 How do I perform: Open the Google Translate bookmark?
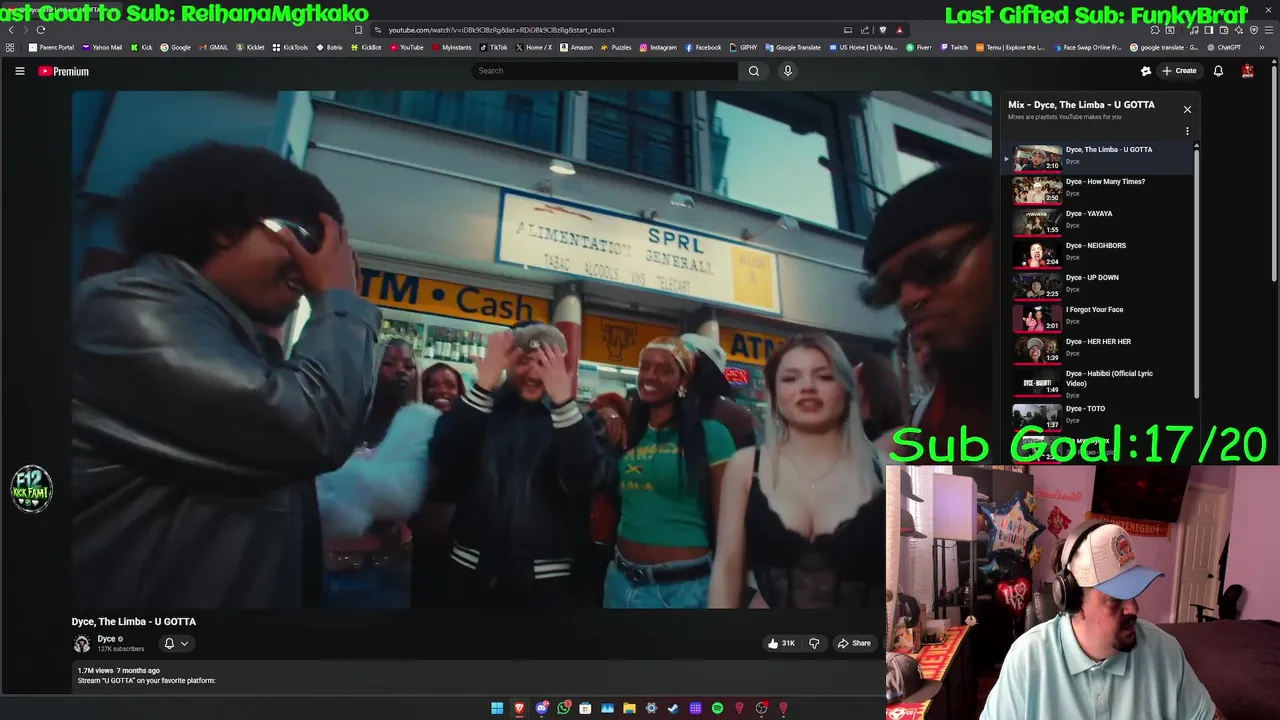click(793, 47)
